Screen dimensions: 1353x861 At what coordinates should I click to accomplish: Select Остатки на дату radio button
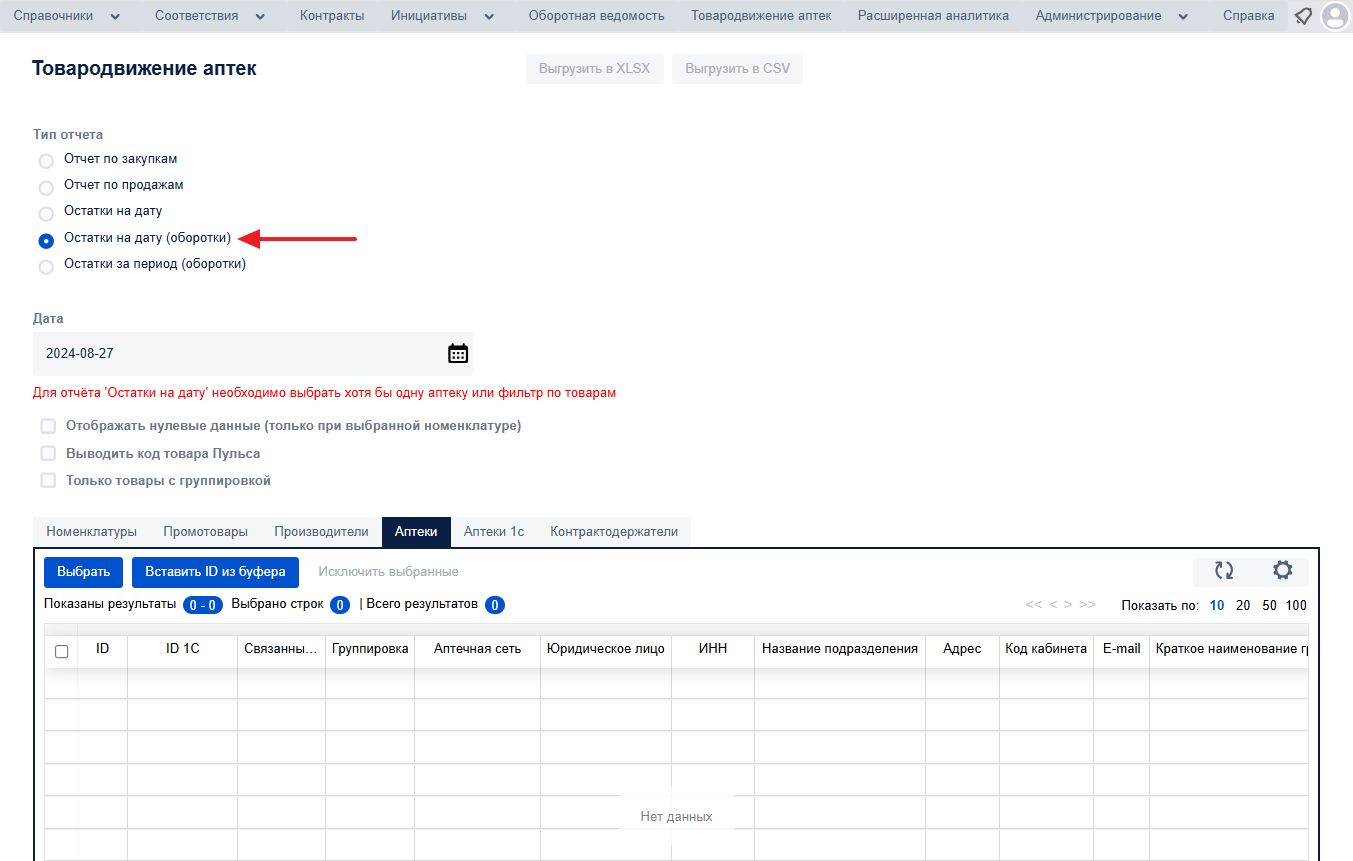[x=46, y=213]
